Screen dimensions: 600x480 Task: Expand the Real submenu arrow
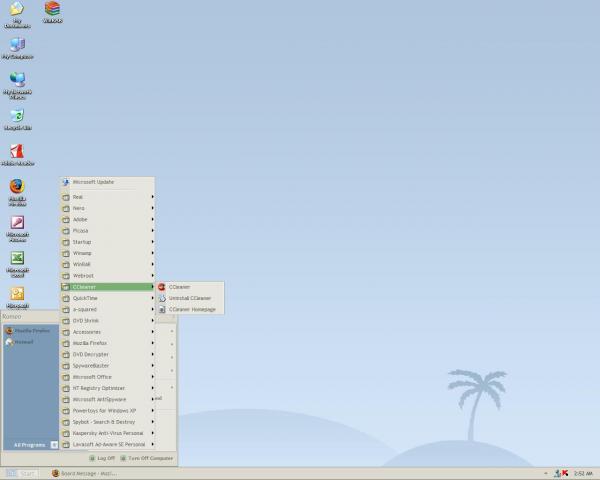pos(152,197)
